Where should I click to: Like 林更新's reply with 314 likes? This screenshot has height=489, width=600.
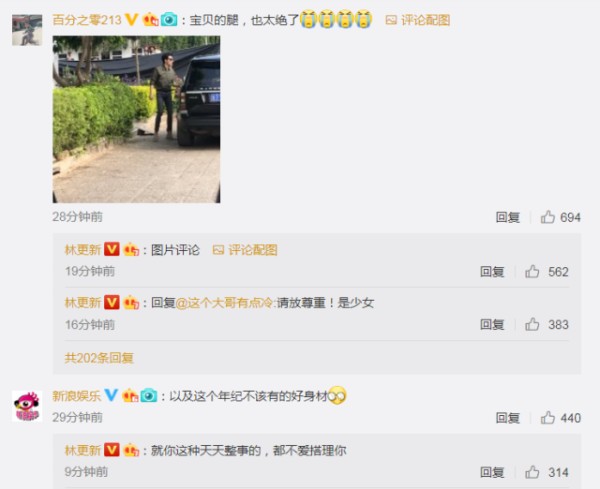click(546, 472)
